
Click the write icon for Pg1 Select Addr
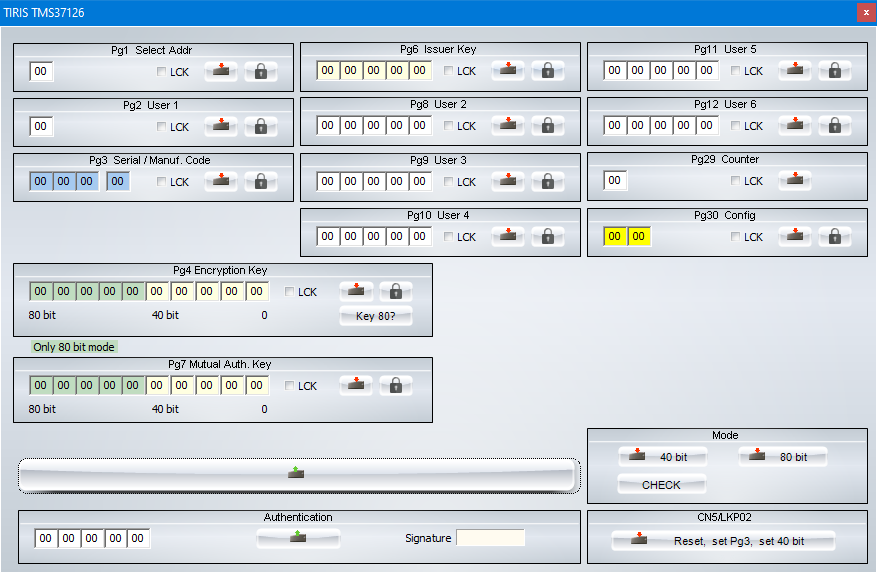(x=221, y=71)
